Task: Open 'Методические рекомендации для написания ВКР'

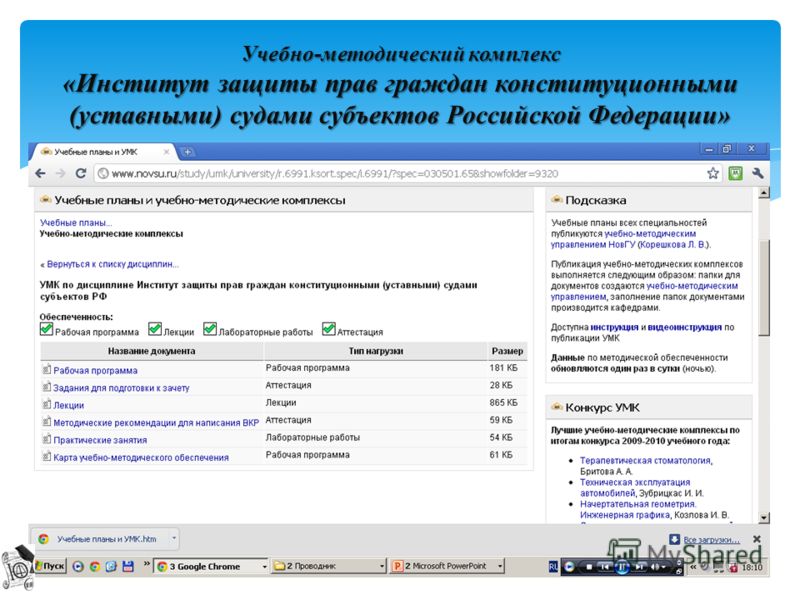Action: (x=156, y=422)
